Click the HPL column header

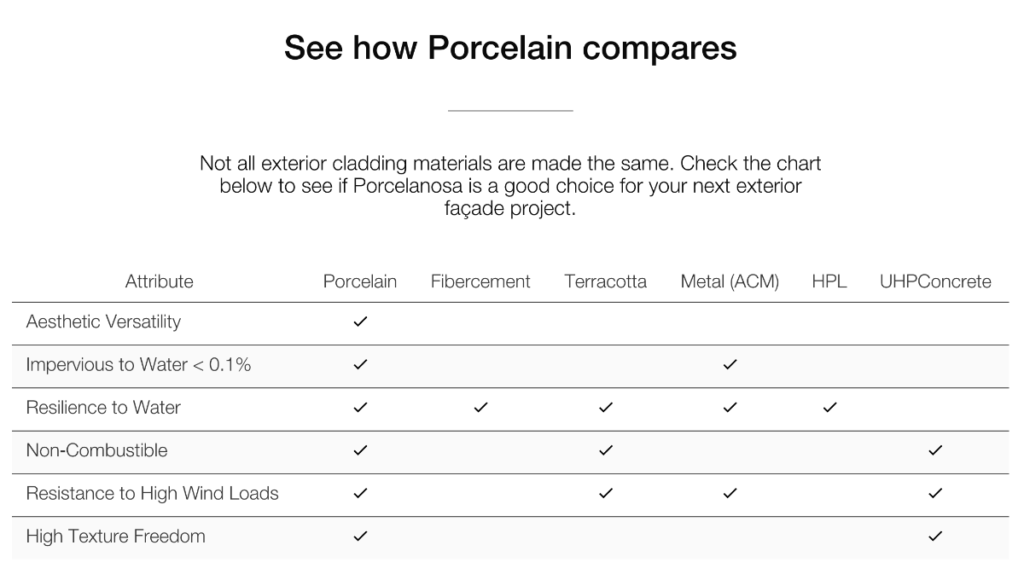829,282
